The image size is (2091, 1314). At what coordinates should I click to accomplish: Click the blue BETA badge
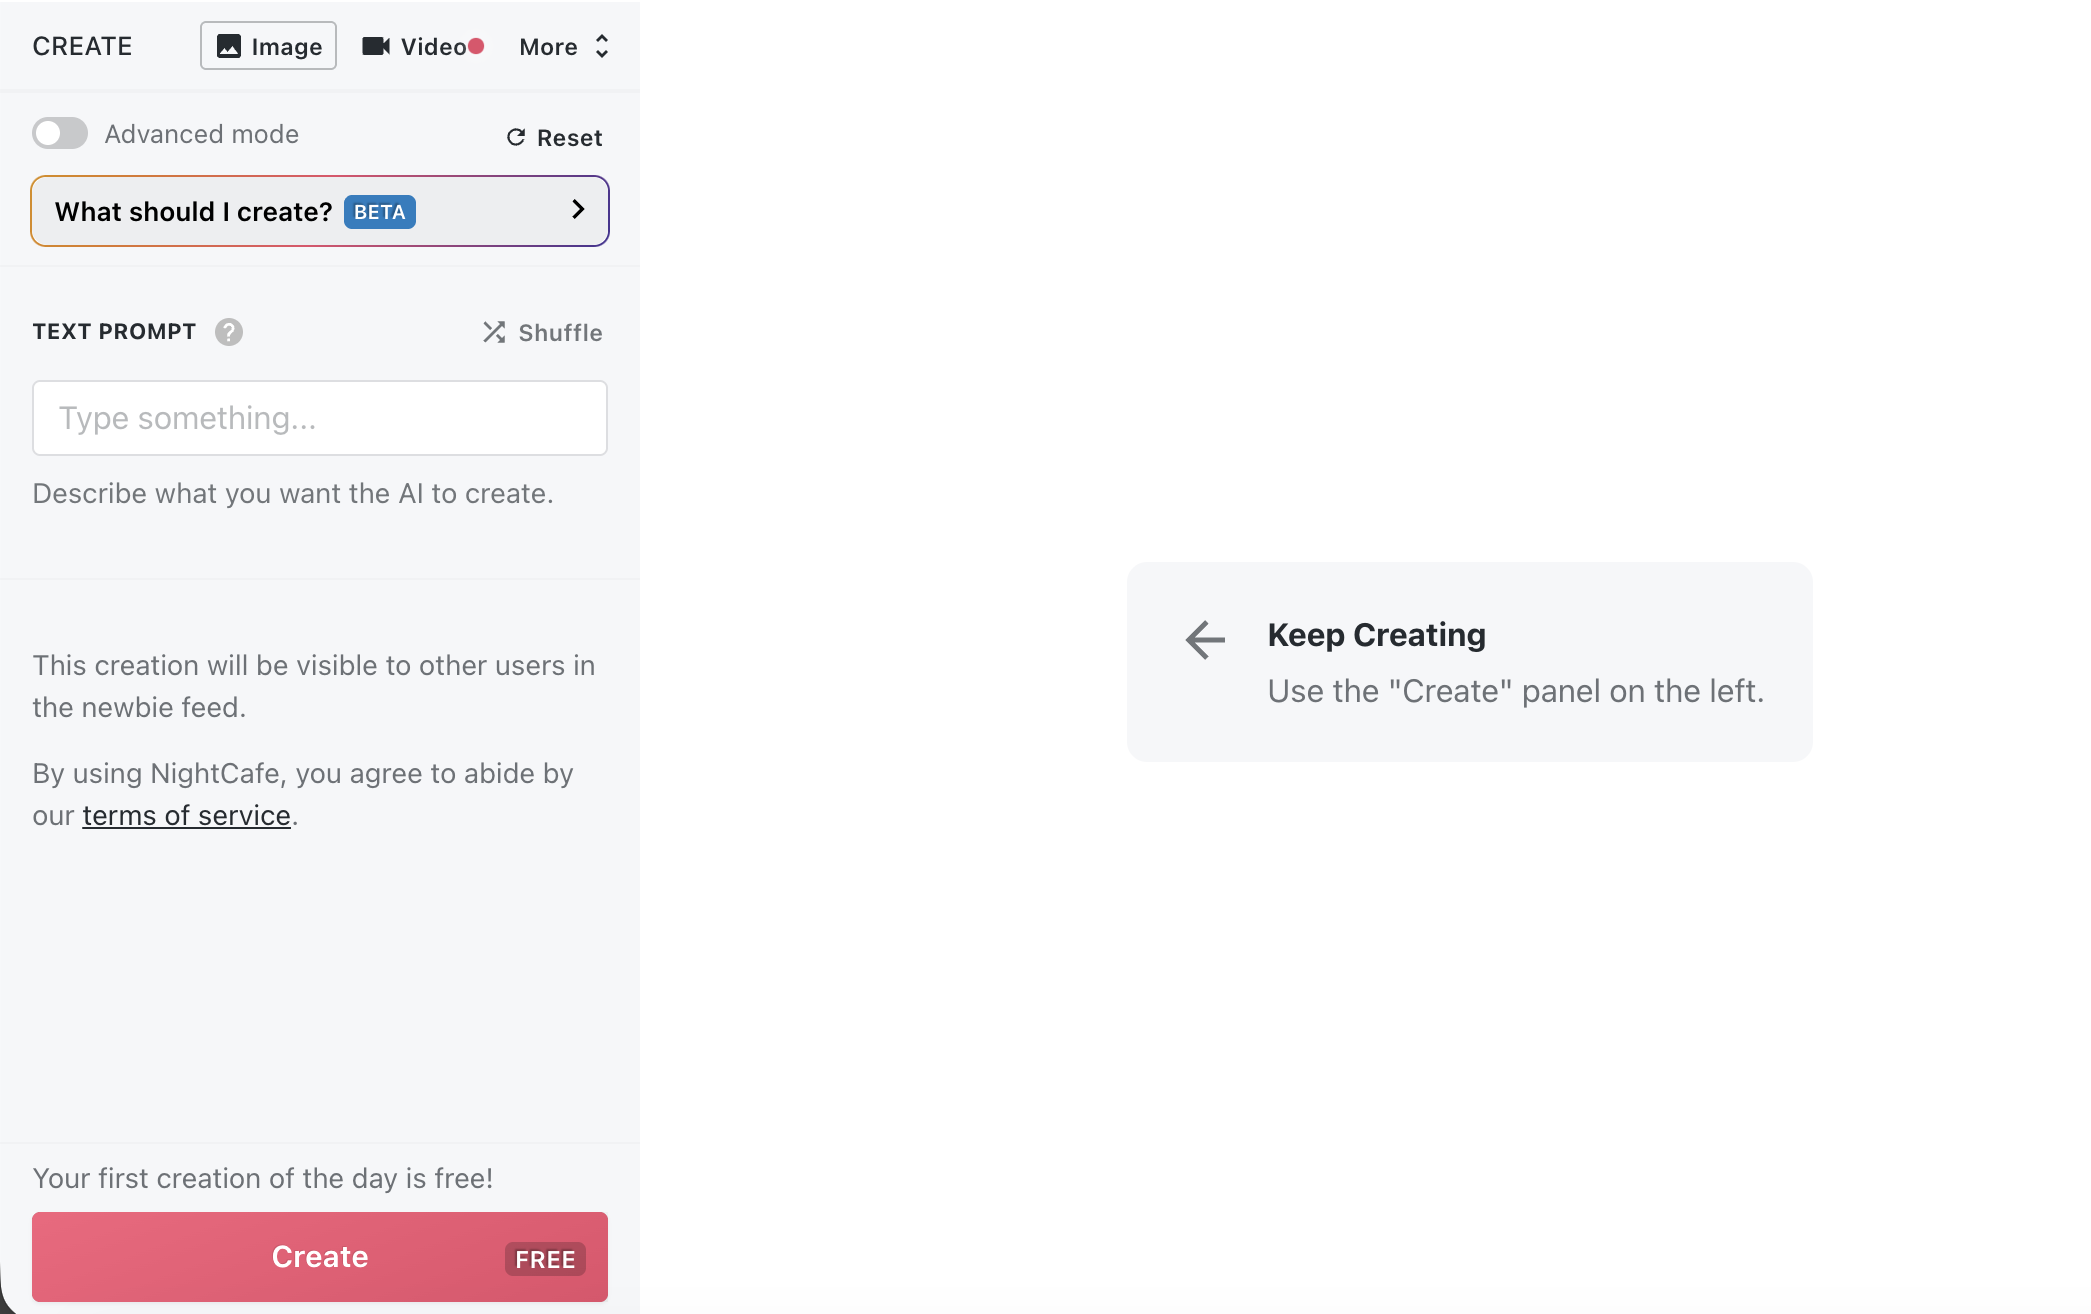pyautogui.click(x=379, y=212)
